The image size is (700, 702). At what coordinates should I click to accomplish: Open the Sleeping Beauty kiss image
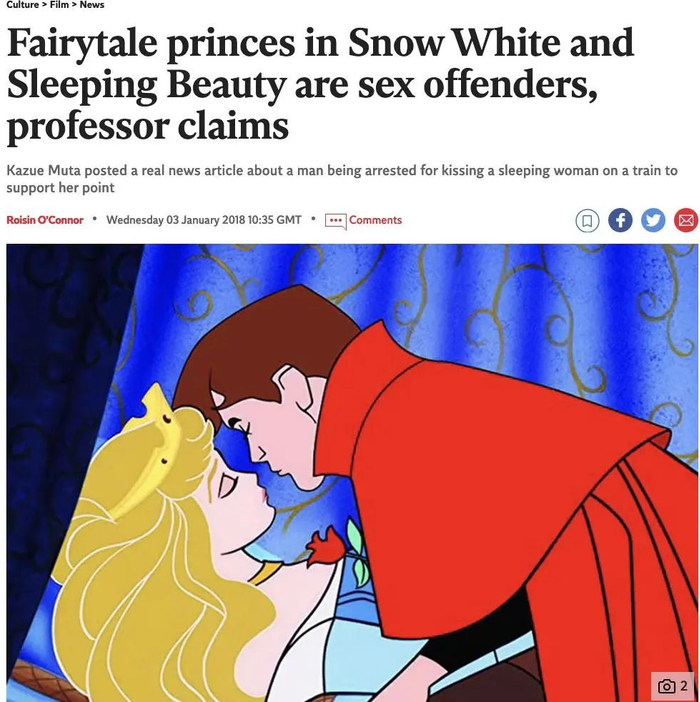click(352, 473)
